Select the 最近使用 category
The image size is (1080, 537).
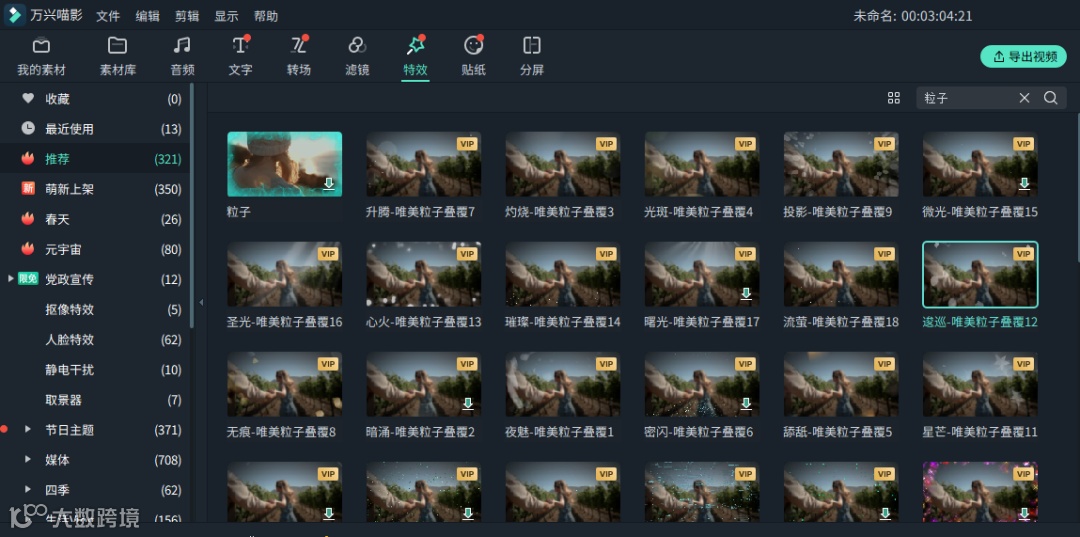pyautogui.click(x=95, y=129)
